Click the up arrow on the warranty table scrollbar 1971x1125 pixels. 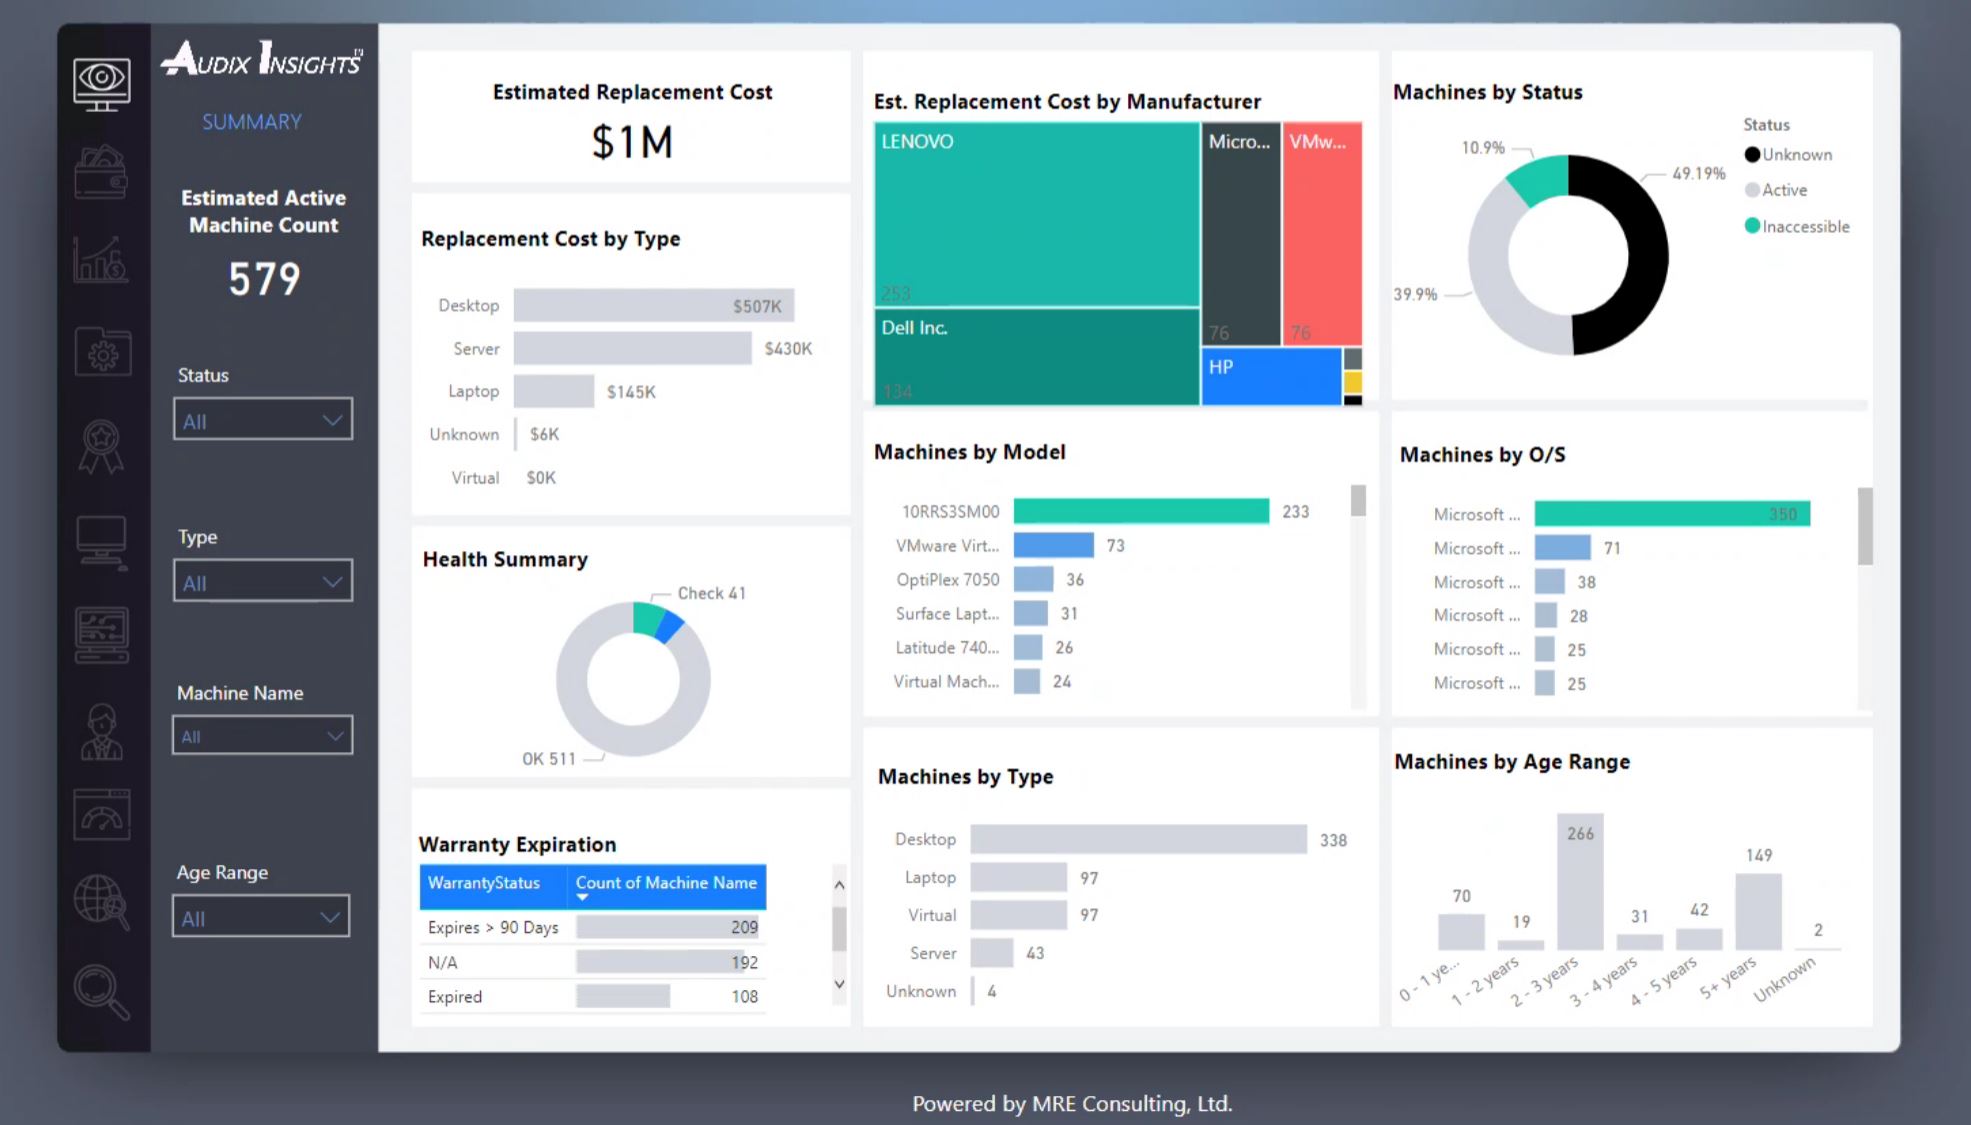pos(839,885)
